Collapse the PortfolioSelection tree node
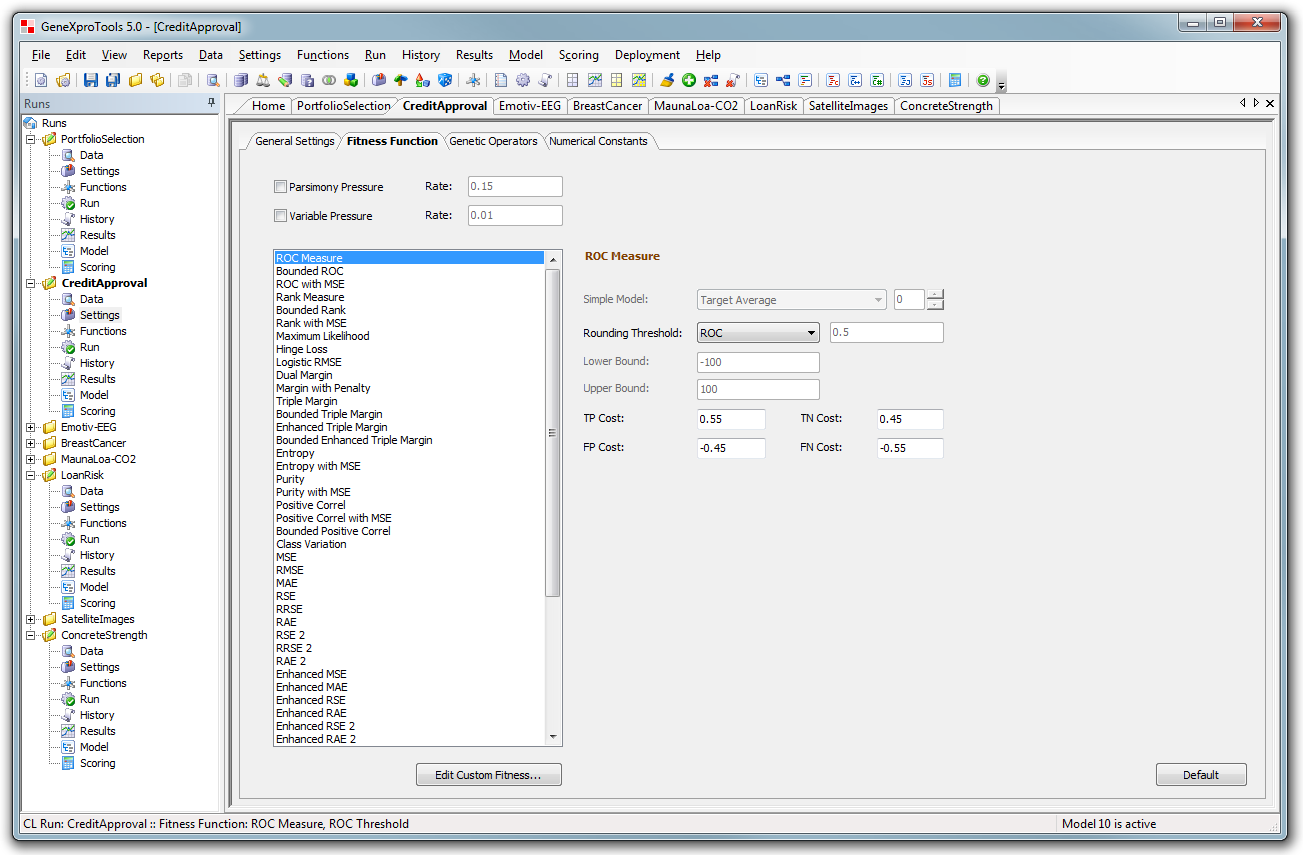Image resolution: width=1303 pixels, height=855 pixels. pos(31,139)
